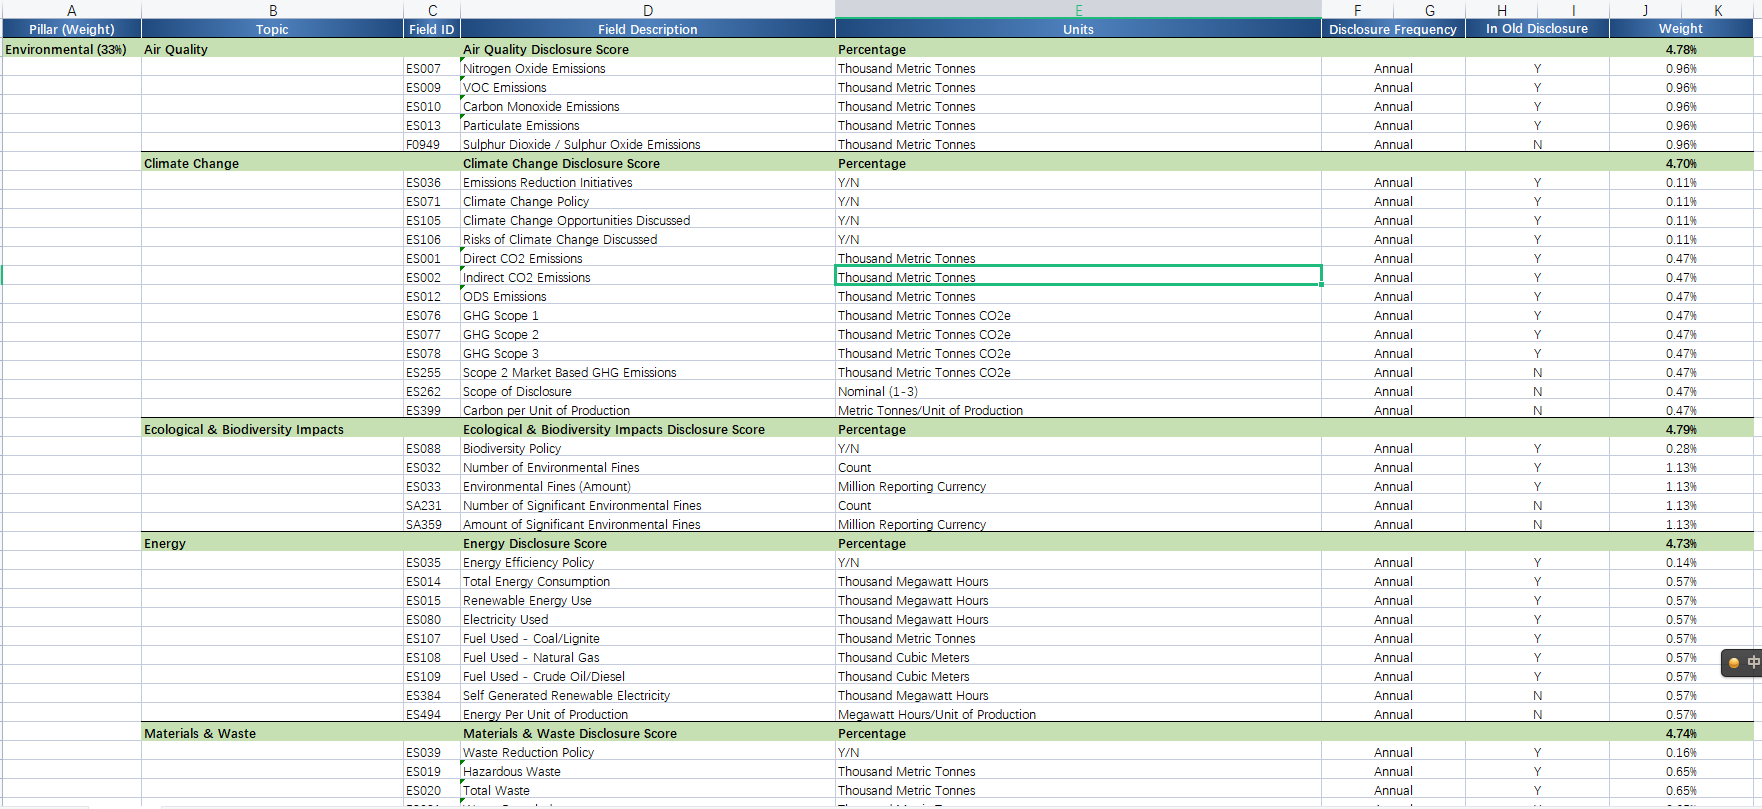Select column J header
Image resolution: width=1762 pixels, height=809 pixels.
pos(1645,10)
